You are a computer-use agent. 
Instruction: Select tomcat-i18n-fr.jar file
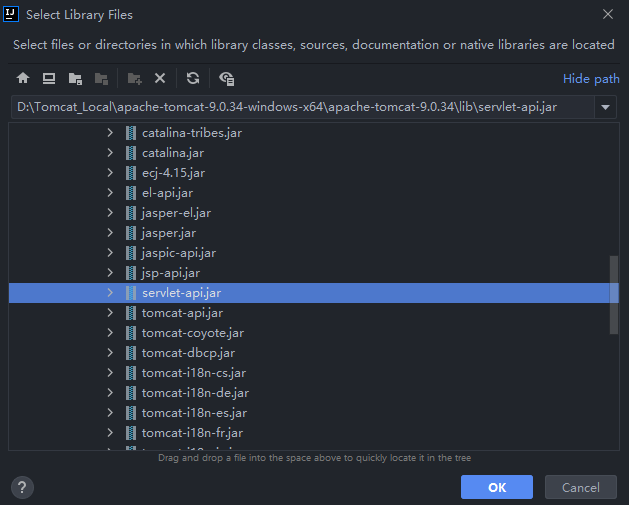click(192, 433)
